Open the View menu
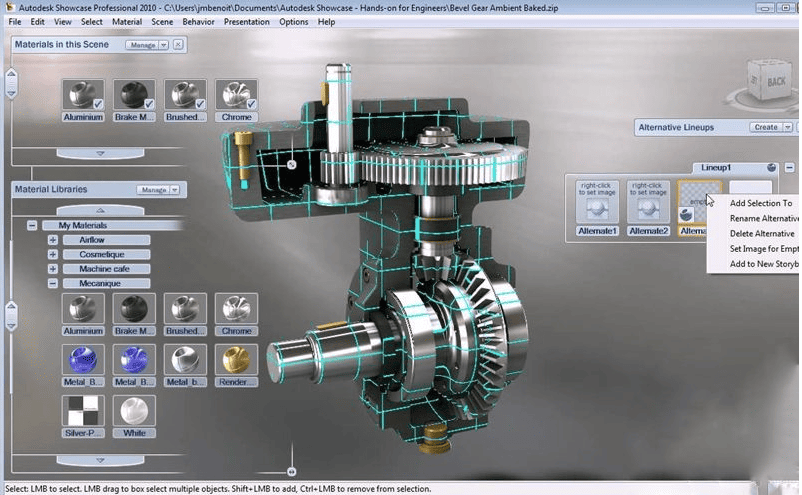Viewport: 802px width, 495px height. click(x=62, y=22)
